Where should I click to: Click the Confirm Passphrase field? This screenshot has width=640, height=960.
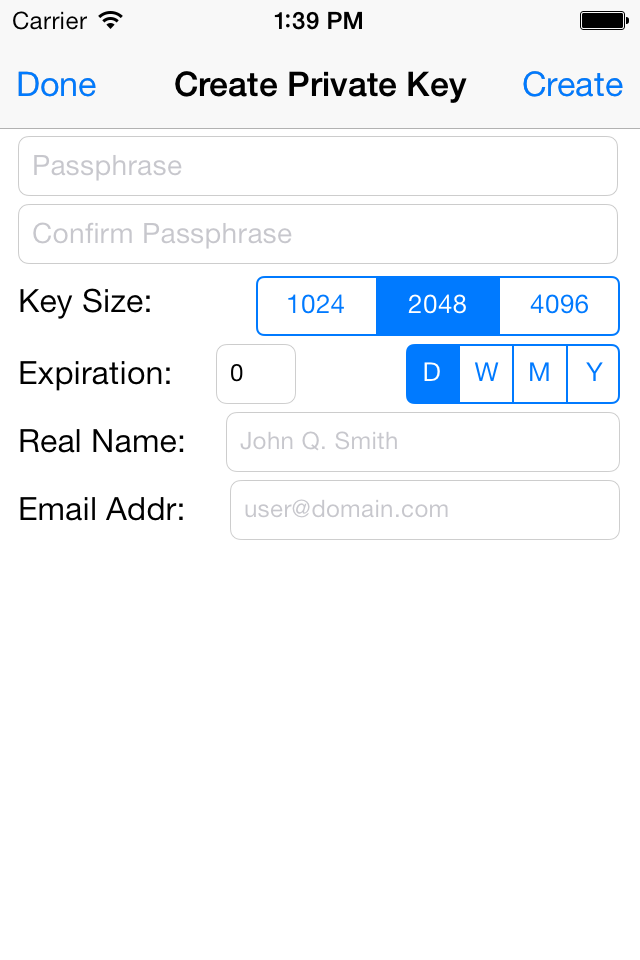pyautogui.click(x=318, y=234)
